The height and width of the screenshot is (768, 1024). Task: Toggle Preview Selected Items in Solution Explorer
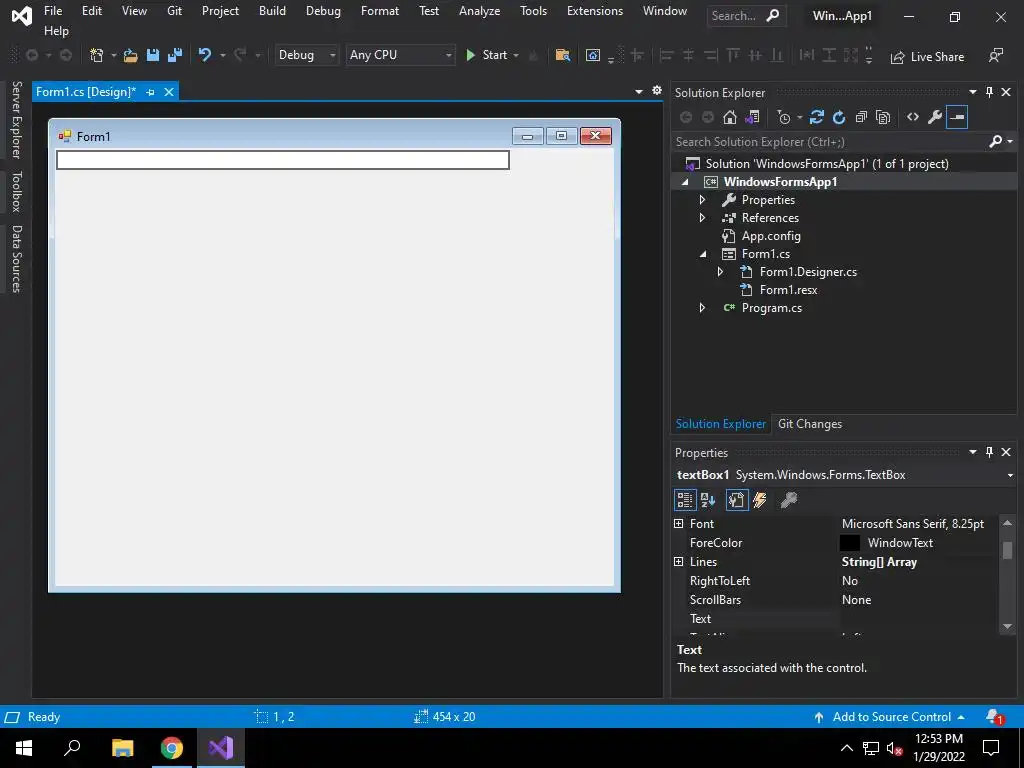click(x=957, y=118)
